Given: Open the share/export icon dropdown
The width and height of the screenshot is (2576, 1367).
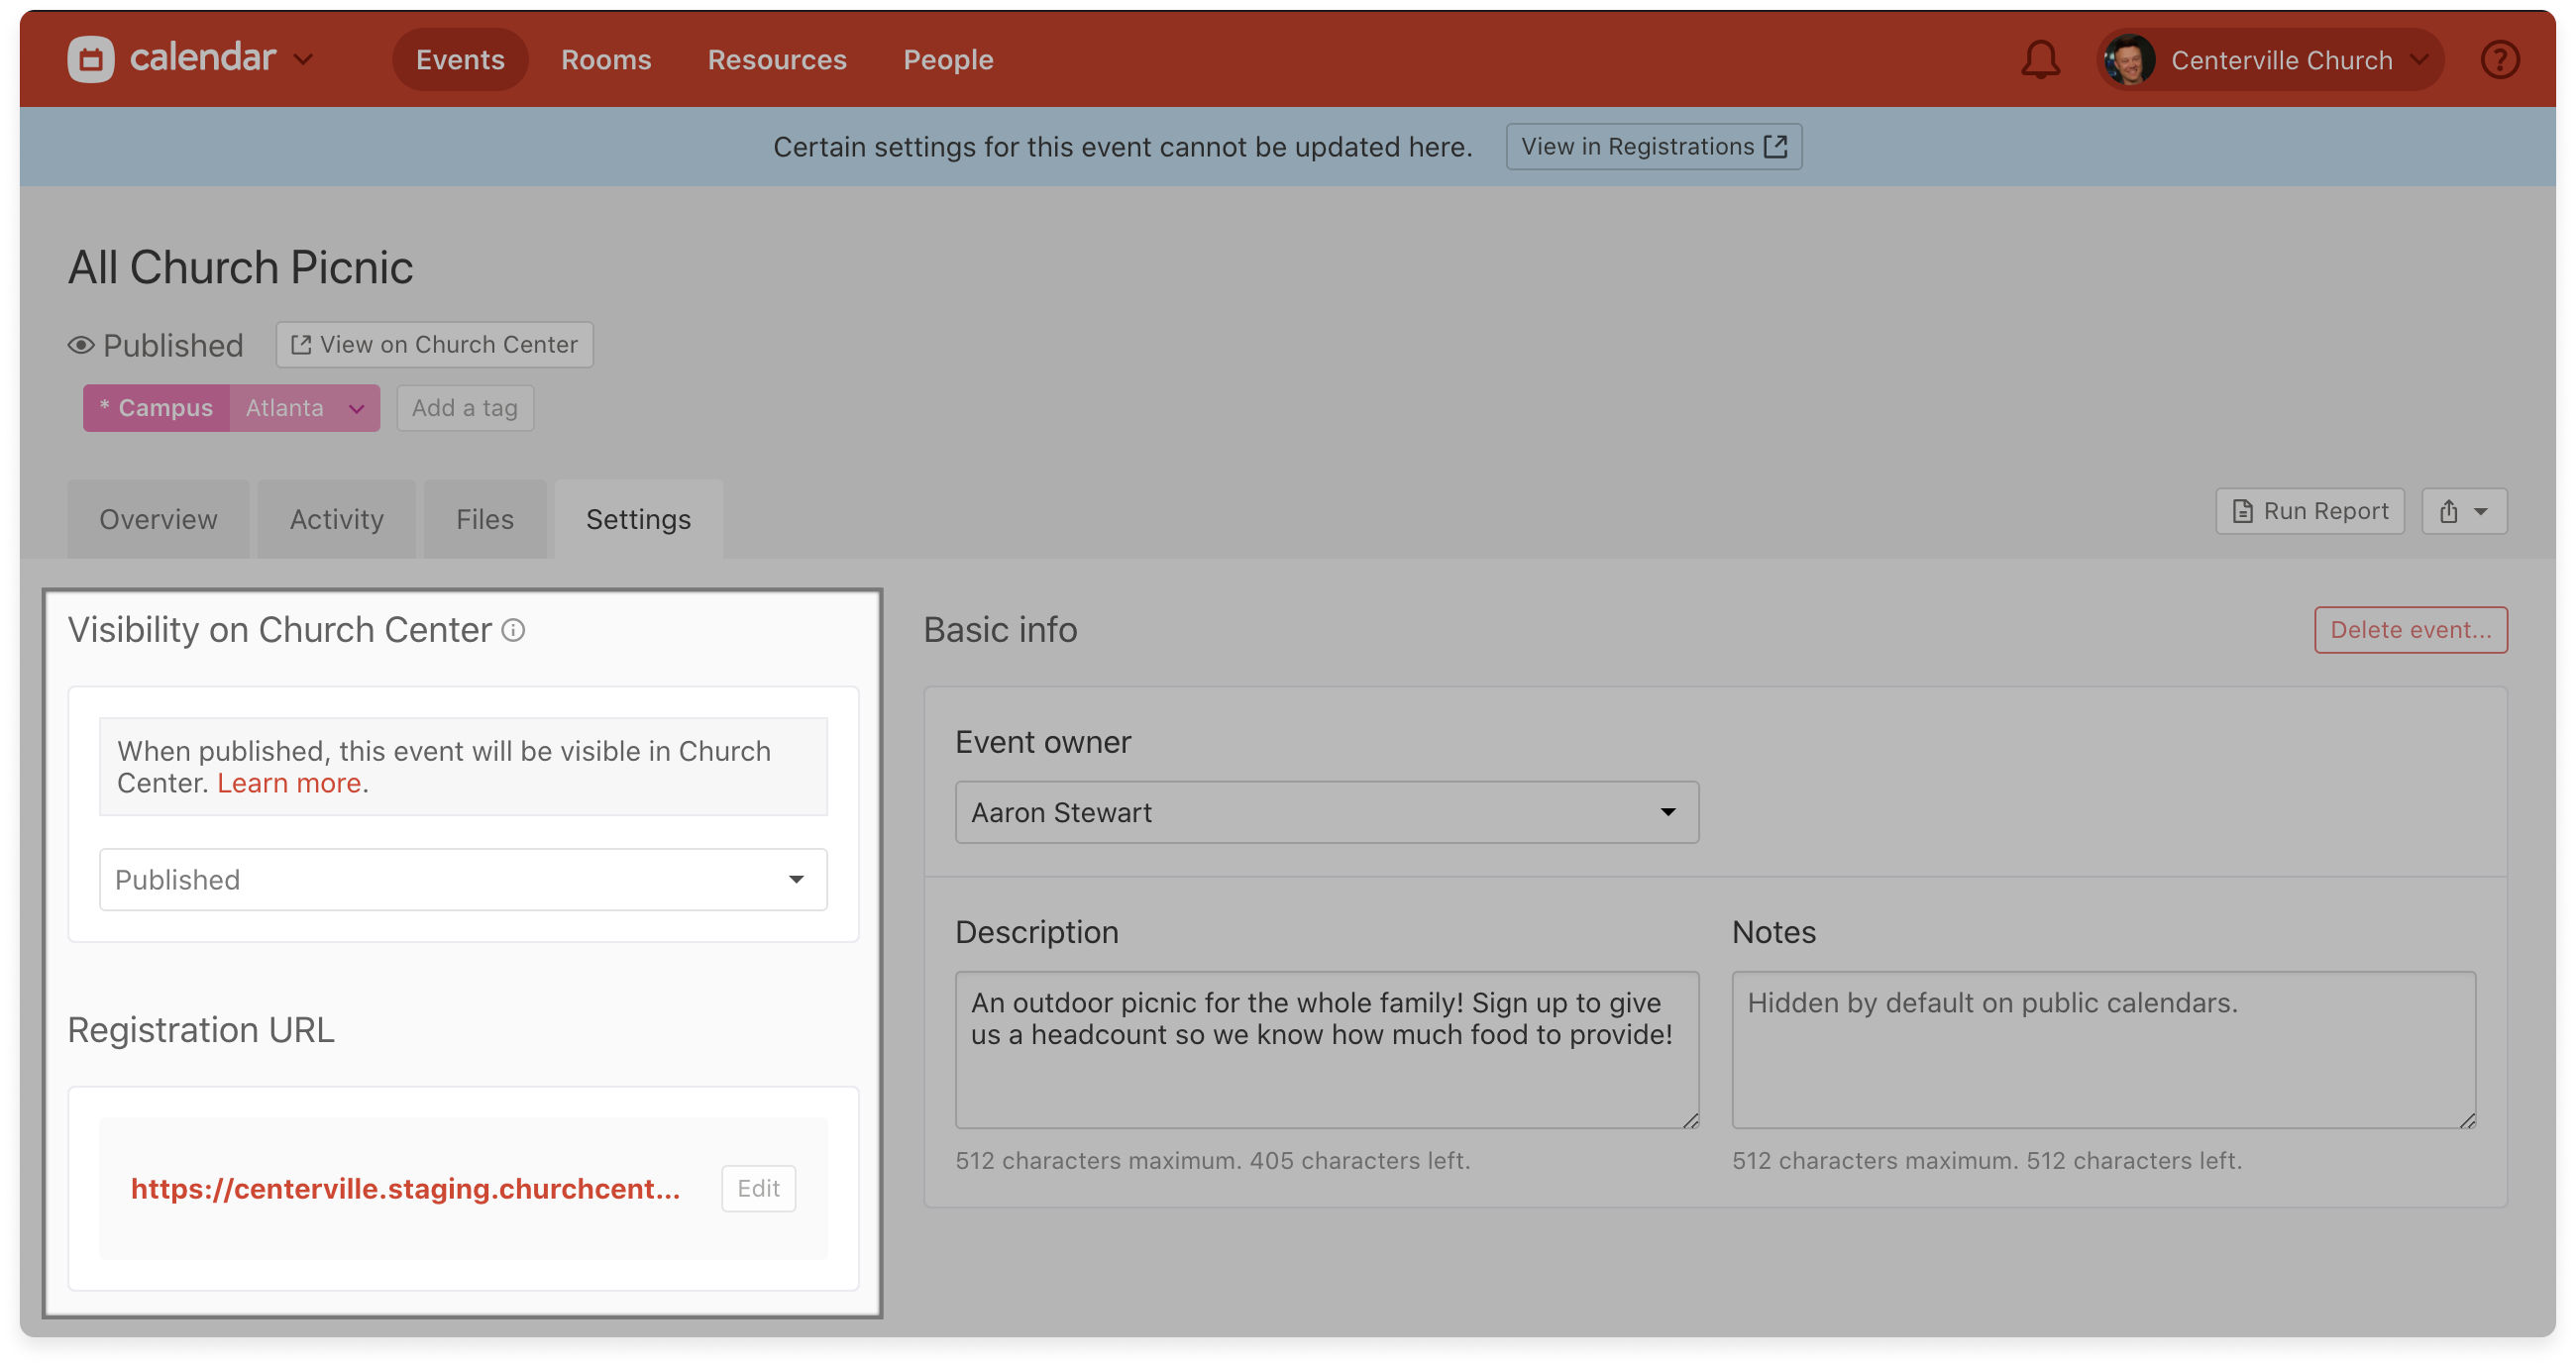Looking at the screenshot, I should tap(2463, 512).
